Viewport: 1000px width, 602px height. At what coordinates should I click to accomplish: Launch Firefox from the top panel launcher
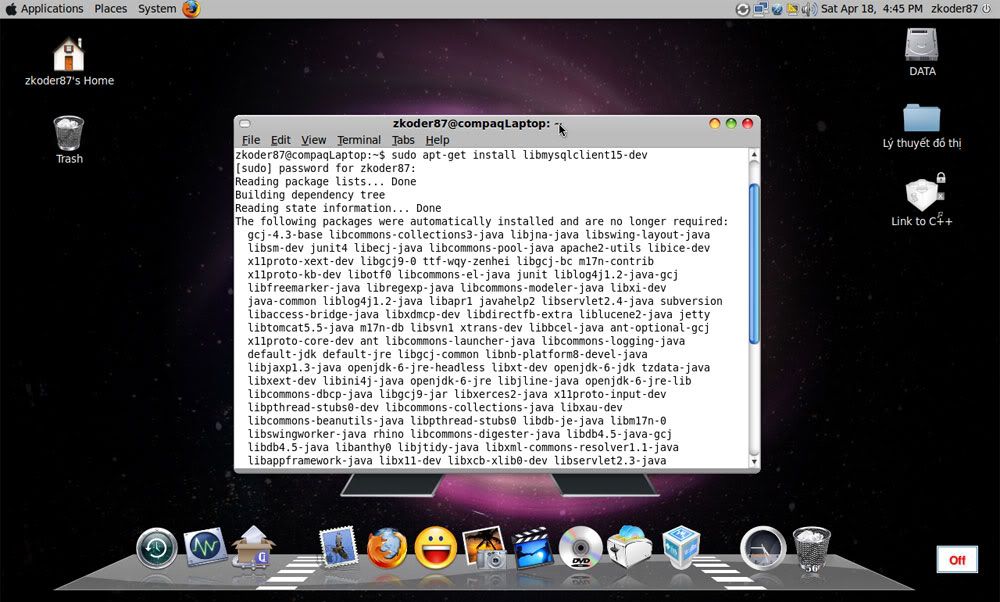pos(191,9)
